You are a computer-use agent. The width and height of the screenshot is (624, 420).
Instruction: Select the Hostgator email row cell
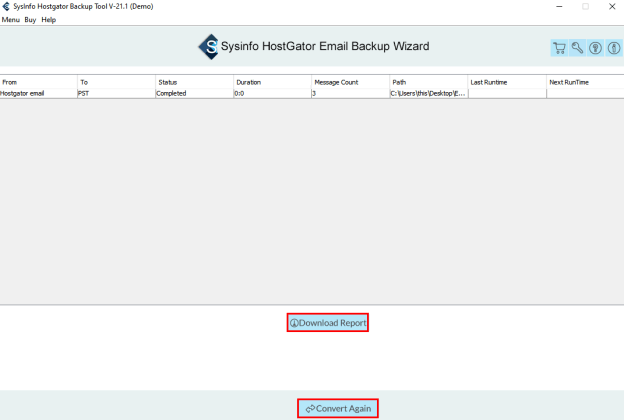coord(38,93)
